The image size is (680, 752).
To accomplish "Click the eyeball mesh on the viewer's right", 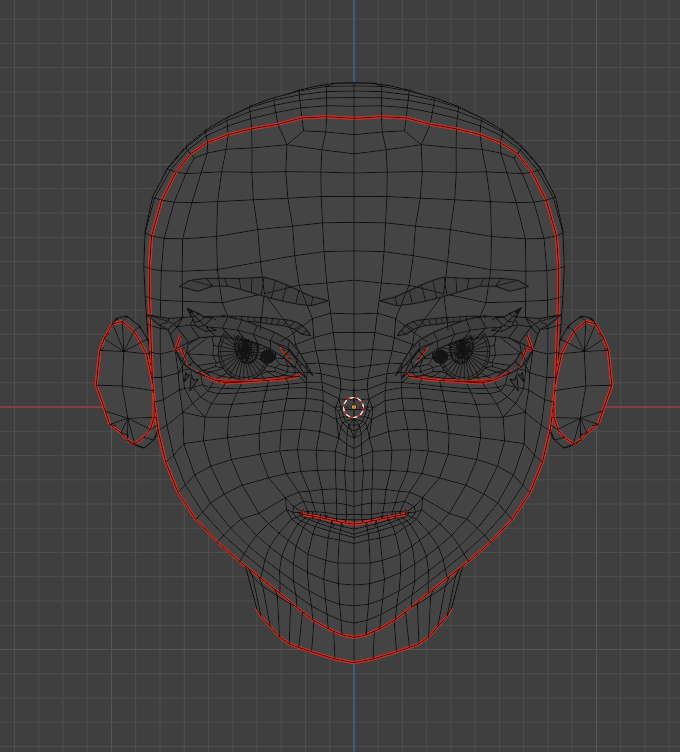I will [x=460, y=352].
